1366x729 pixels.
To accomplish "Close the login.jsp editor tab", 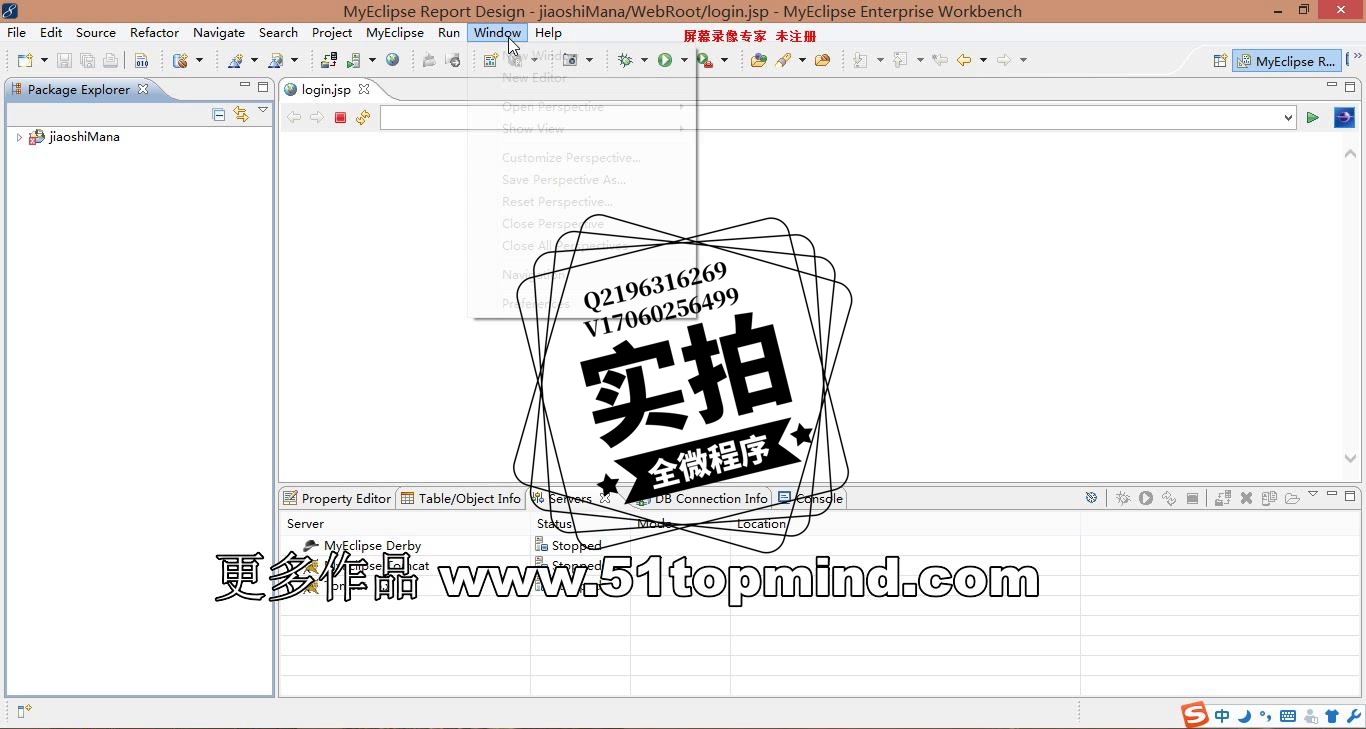I will (x=364, y=89).
